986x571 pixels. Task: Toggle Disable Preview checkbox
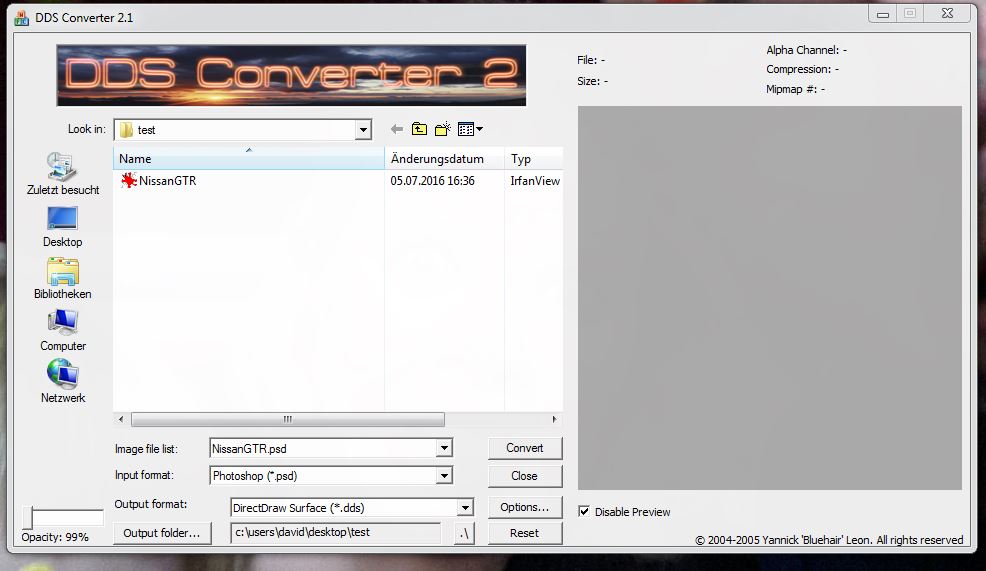pos(584,511)
